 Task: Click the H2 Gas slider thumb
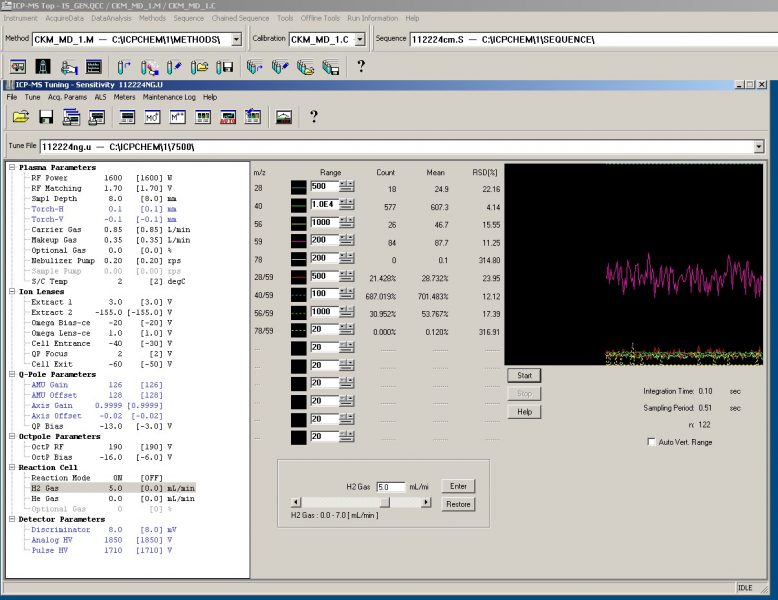coord(385,502)
